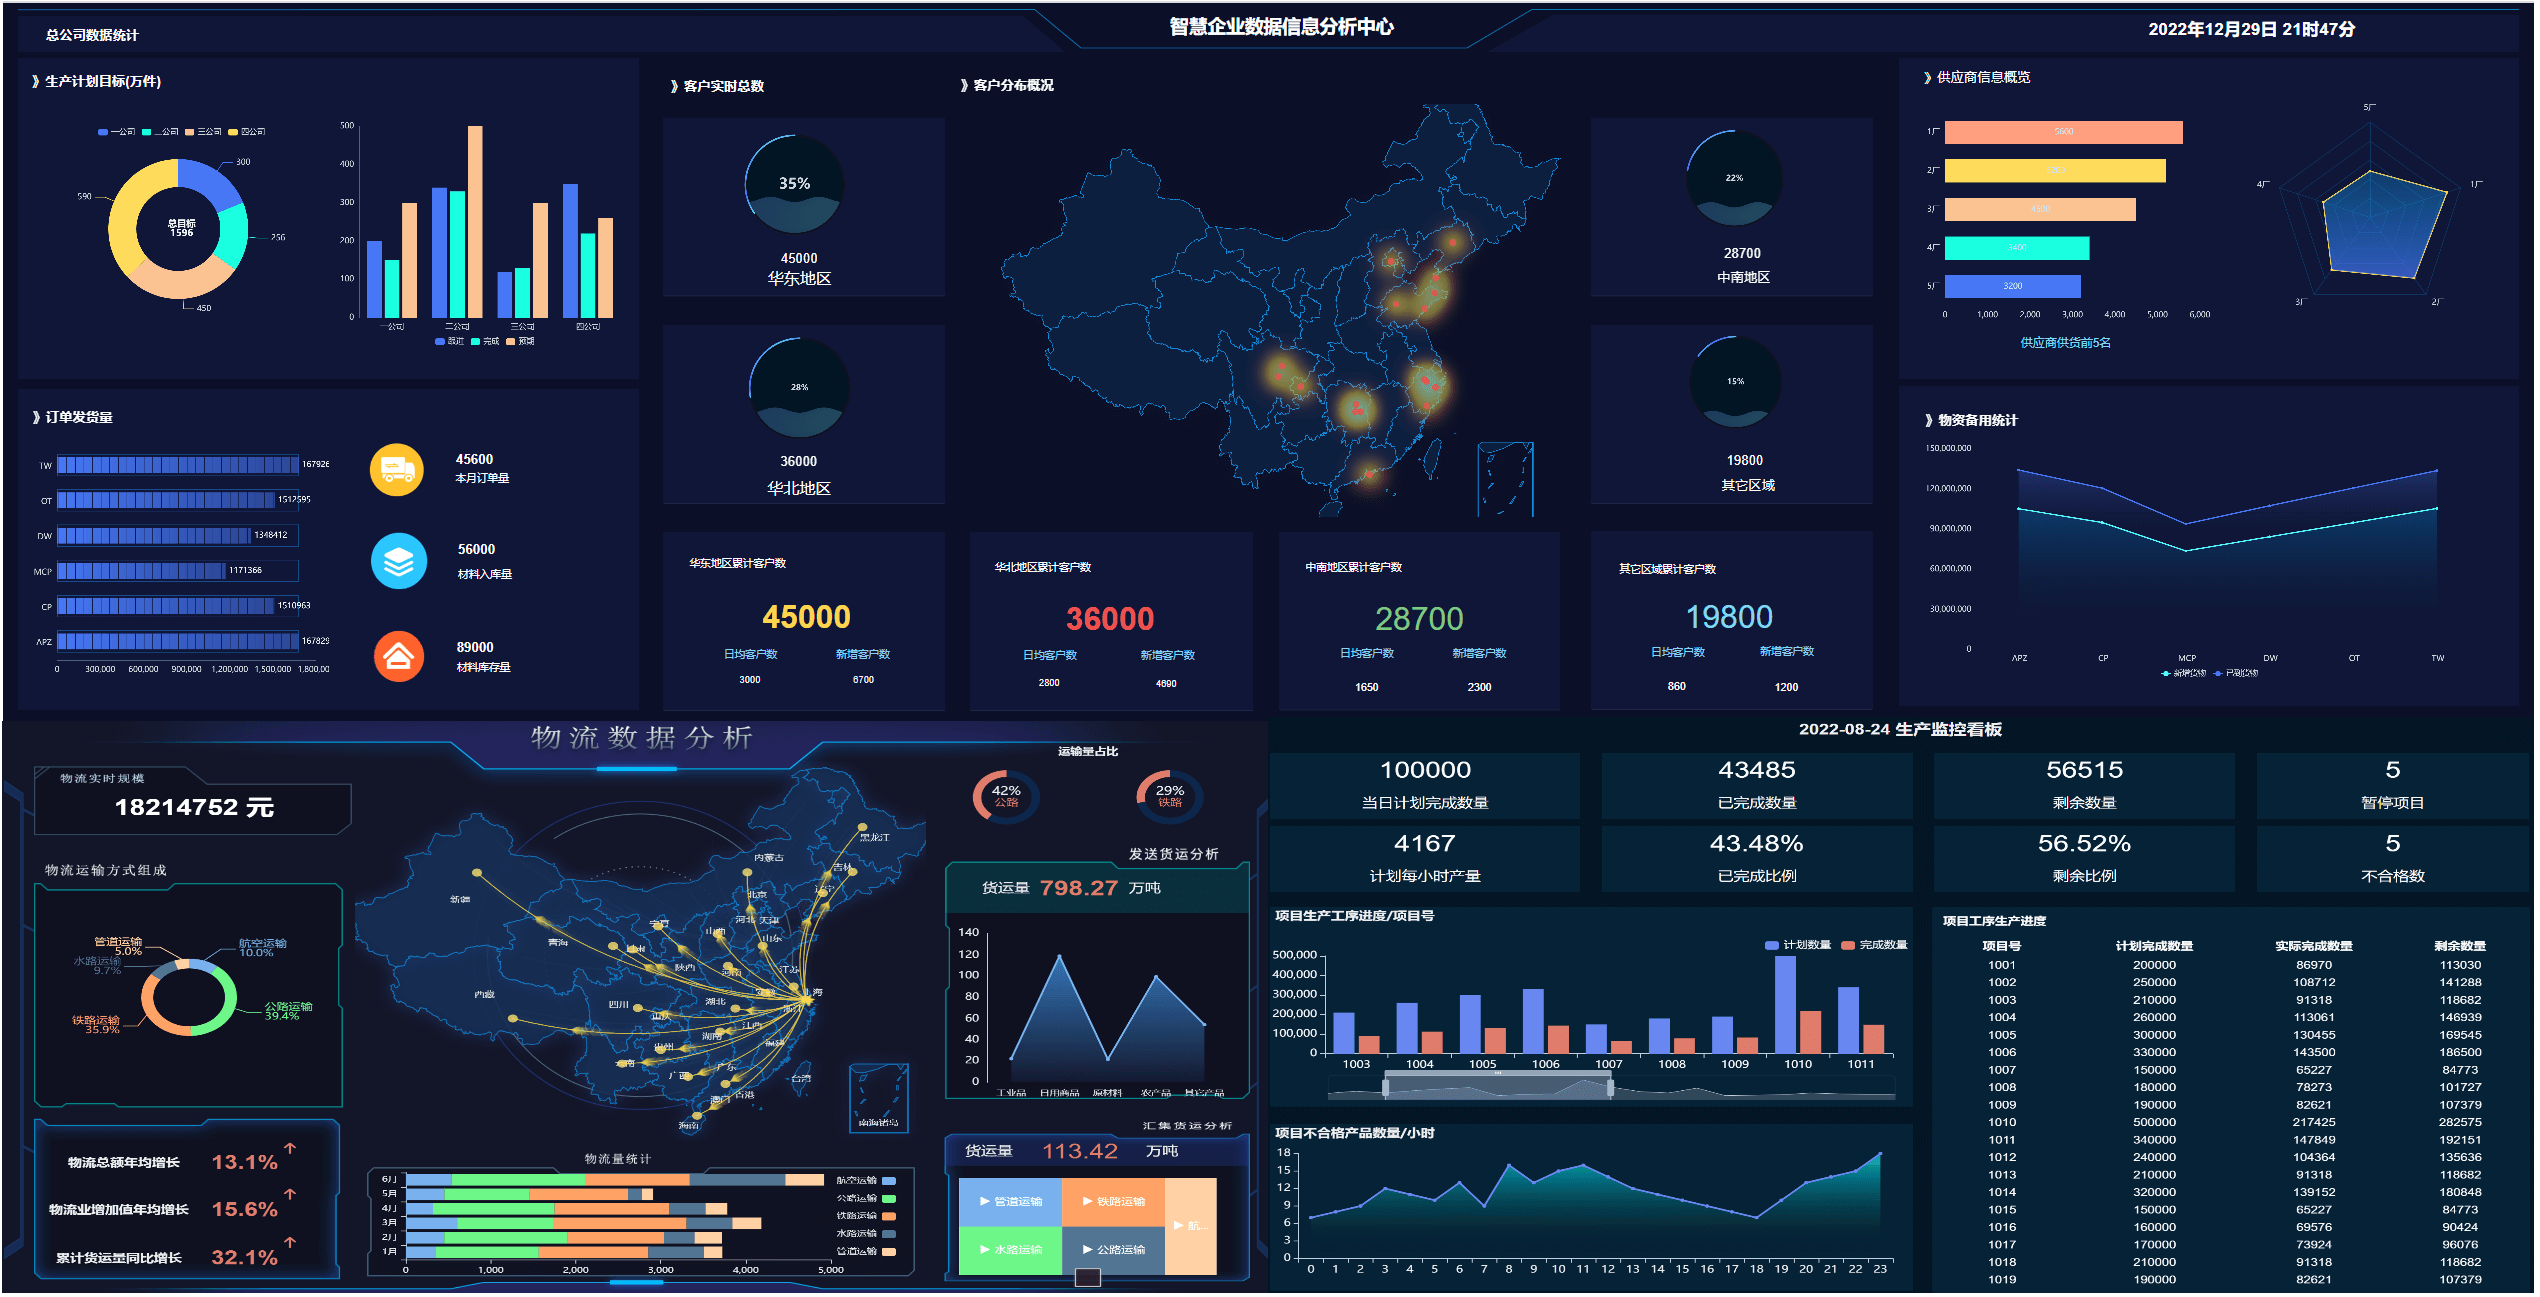This screenshot has height=1297, width=2540.
Task: Click the 1厂 5600 supplier bar
Action: coord(2063,133)
